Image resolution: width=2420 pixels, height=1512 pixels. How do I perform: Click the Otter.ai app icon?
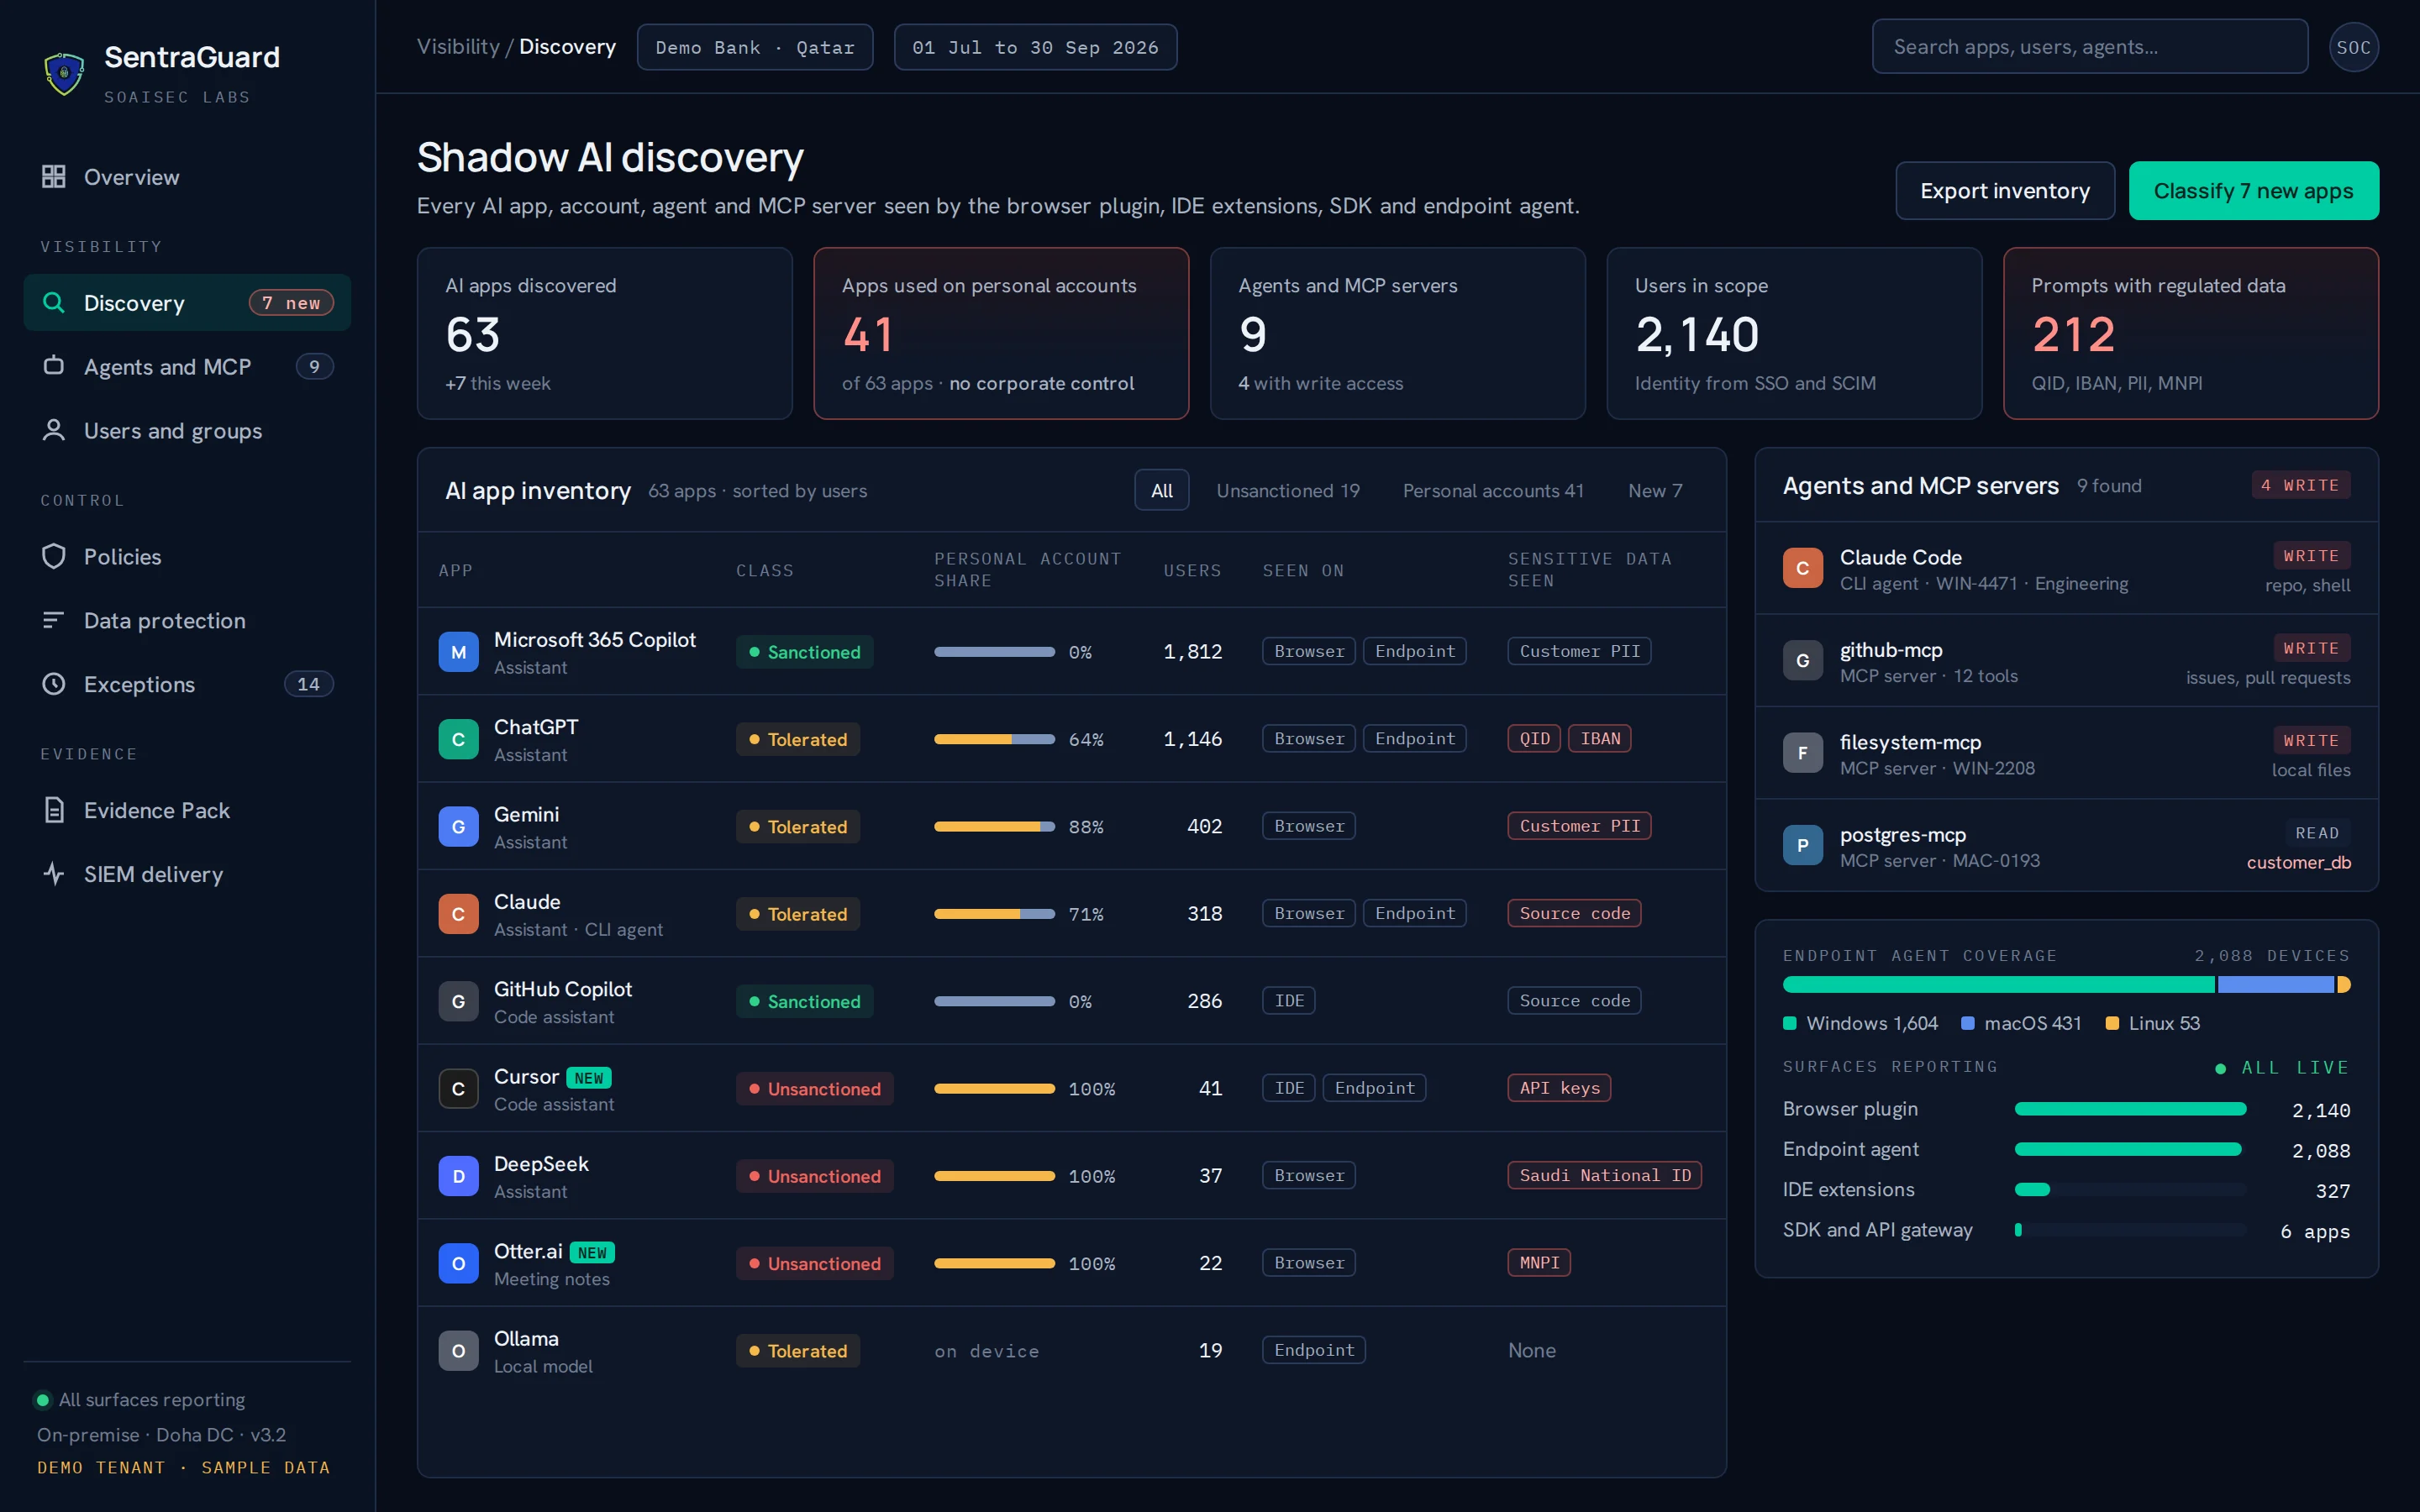click(458, 1263)
